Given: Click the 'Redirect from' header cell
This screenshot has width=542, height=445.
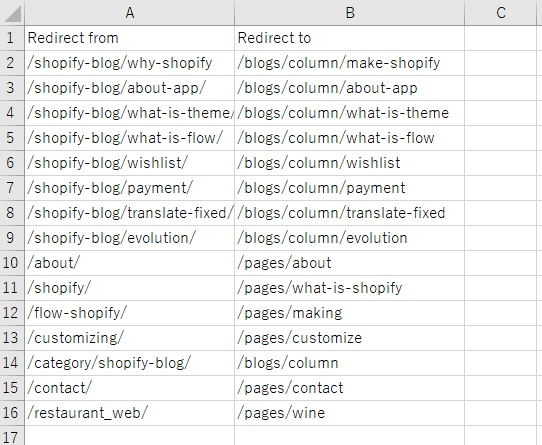Looking at the screenshot, I should [x=130, y=38].
